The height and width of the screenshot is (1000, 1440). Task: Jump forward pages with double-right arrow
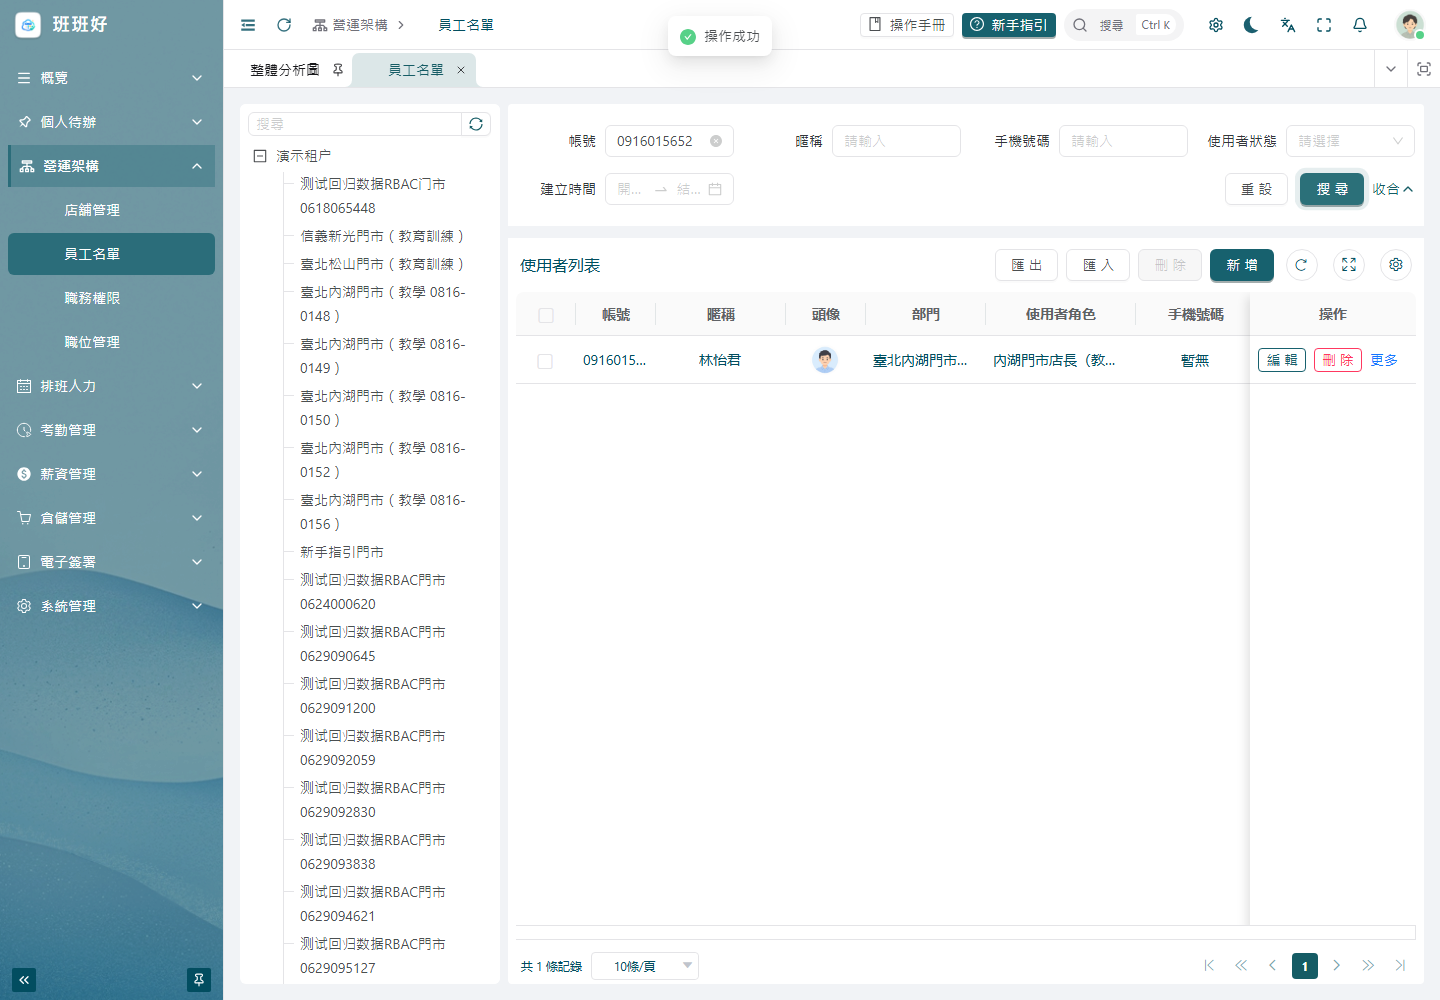pos(1368,966)
